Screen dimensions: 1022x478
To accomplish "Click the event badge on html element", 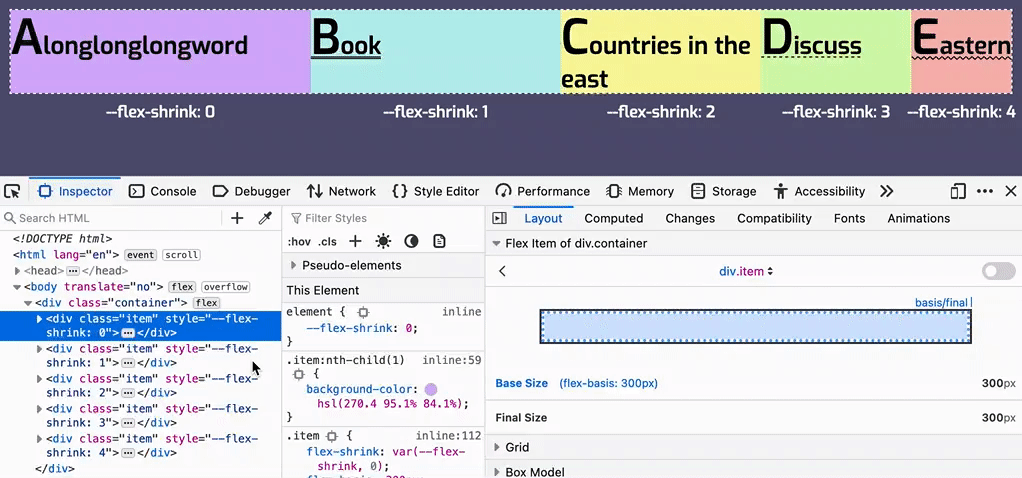I will pyautogui.click(x=140, y=255).
